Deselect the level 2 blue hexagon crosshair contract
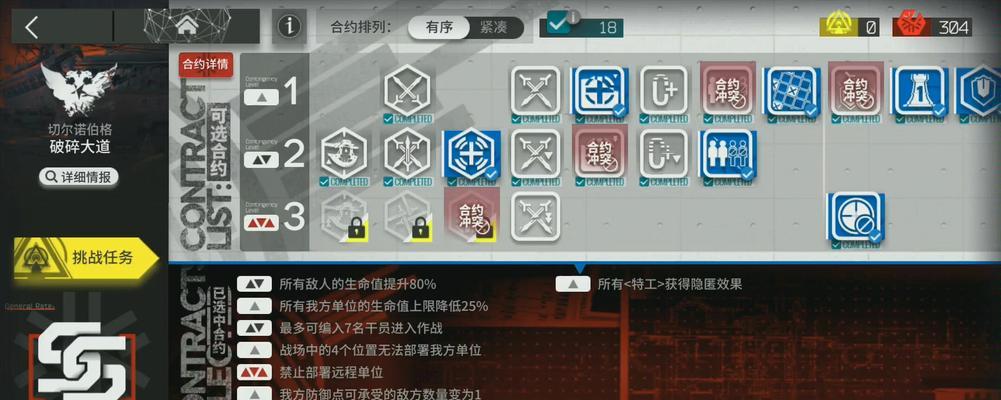 472,154
